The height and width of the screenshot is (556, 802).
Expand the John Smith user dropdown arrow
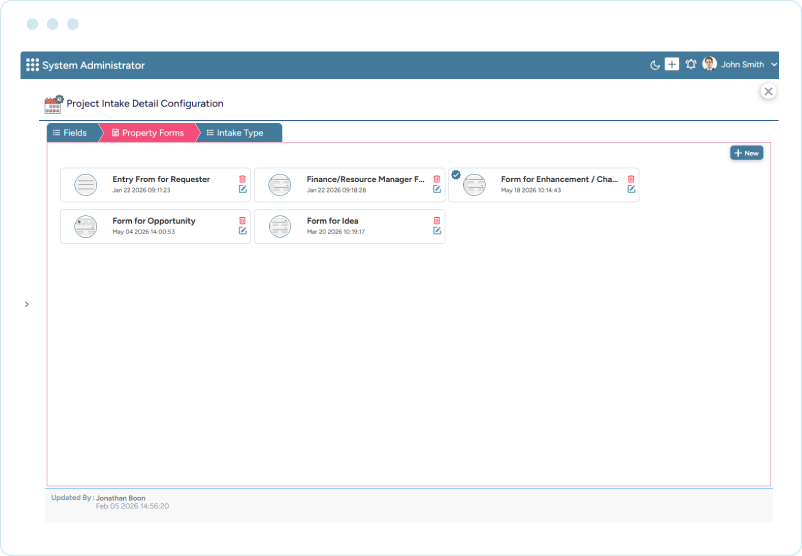point(774,64)
